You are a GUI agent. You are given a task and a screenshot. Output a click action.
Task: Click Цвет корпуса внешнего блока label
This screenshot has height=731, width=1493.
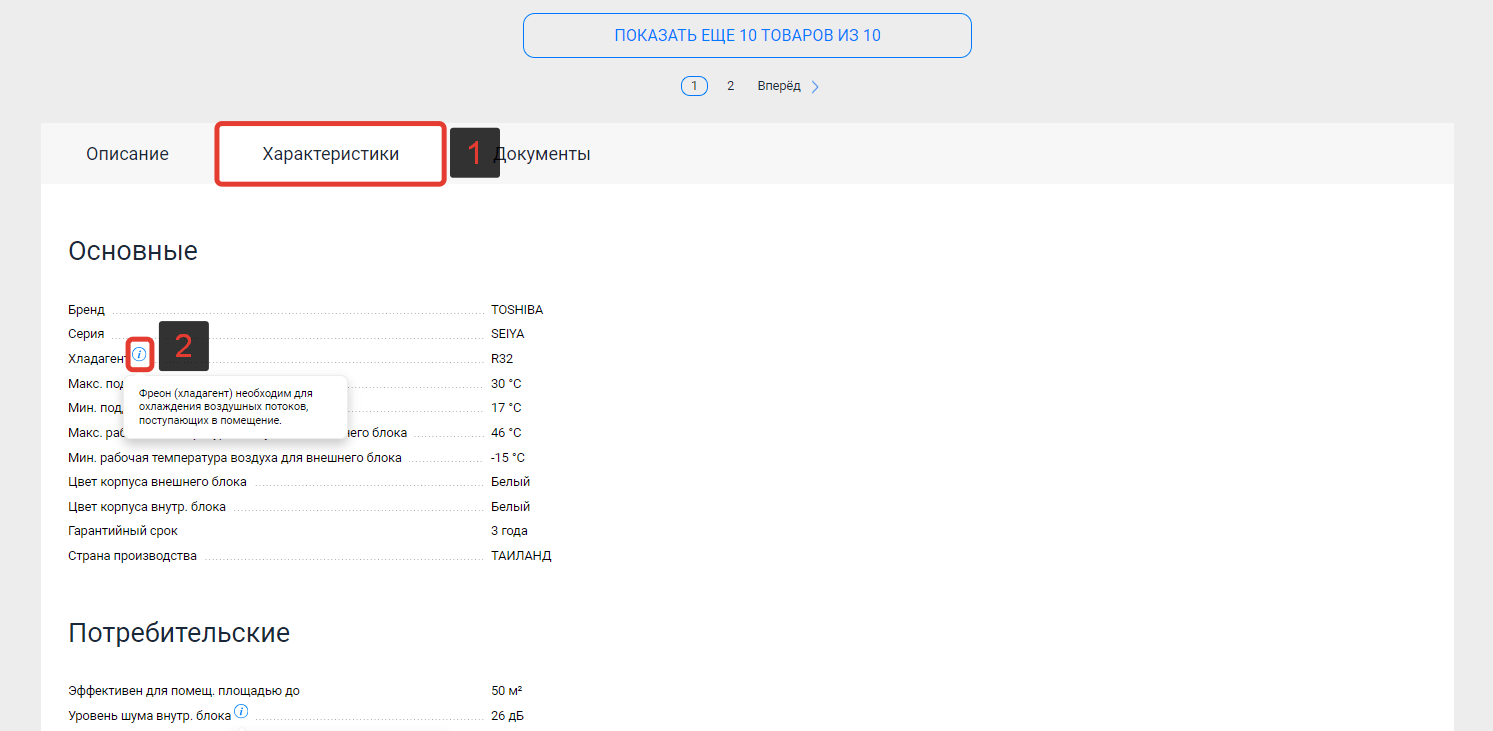coord(157,482)
